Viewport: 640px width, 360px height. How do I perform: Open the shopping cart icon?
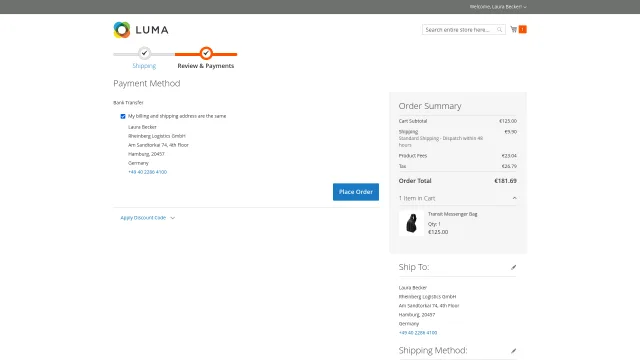514,29
